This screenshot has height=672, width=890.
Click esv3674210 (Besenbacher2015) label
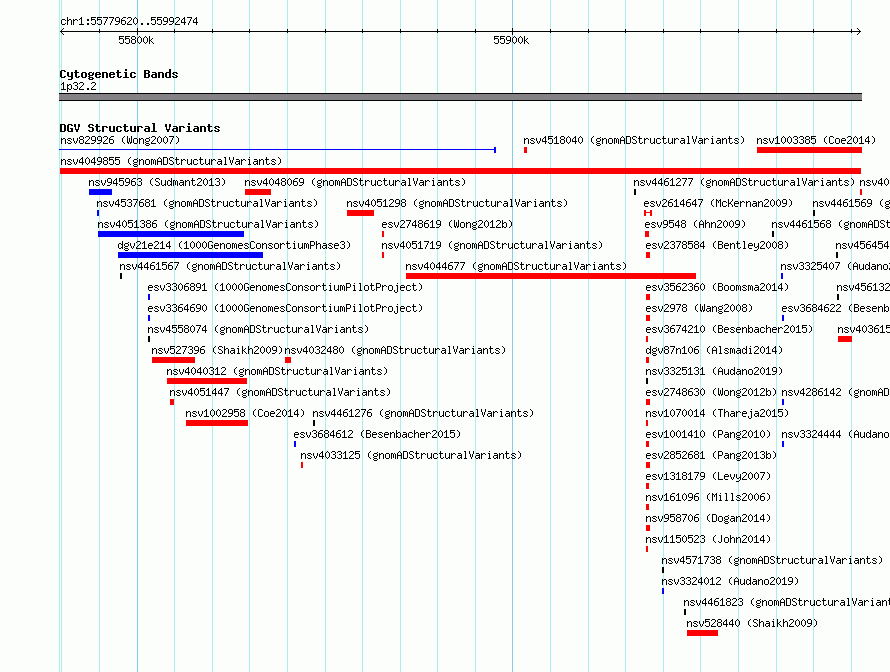coord(729,329)
